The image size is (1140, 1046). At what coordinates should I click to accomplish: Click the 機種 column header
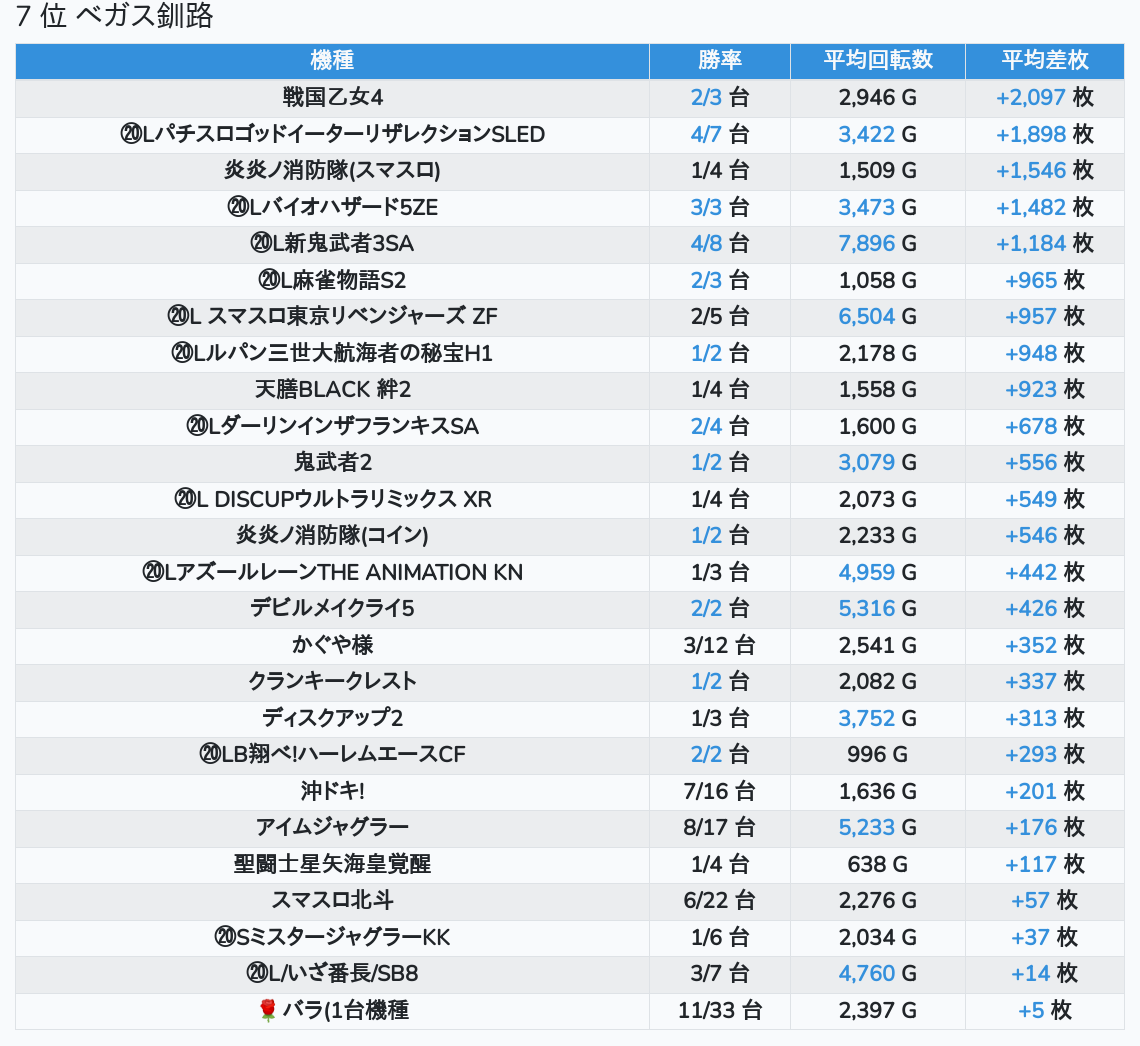(332, 60)
